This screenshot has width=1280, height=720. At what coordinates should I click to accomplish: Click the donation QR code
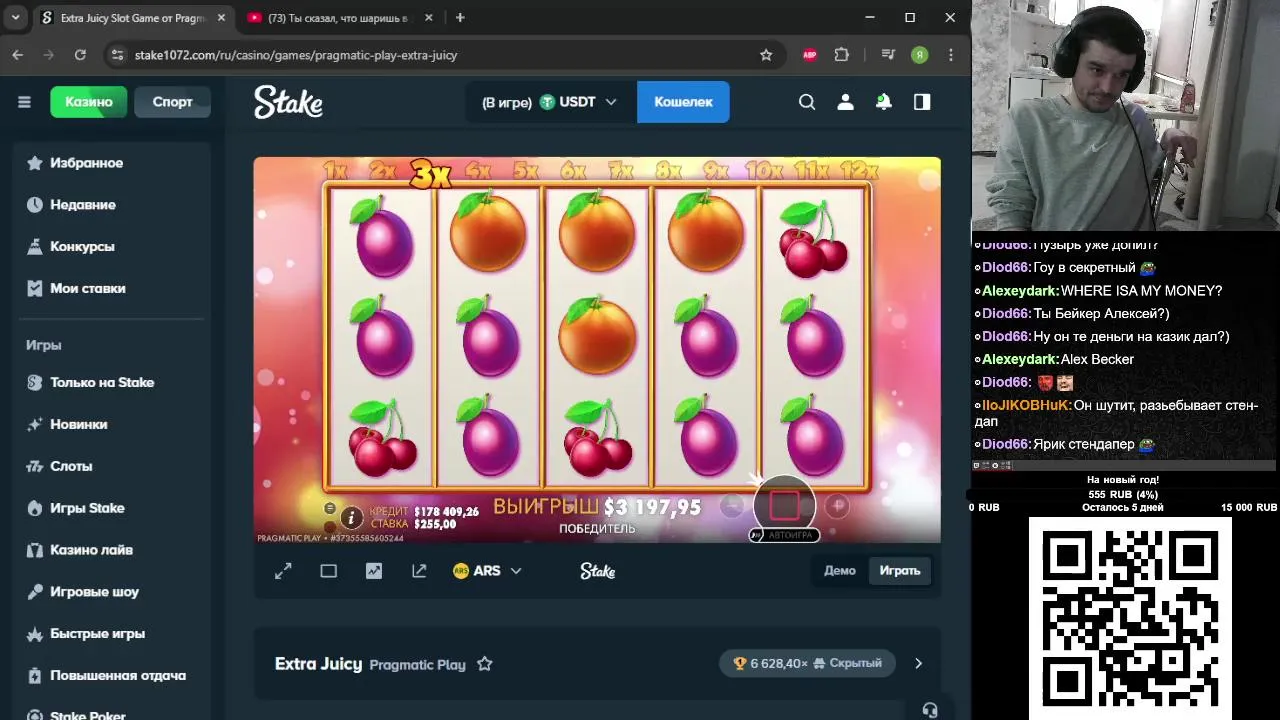pos(1130,618)
